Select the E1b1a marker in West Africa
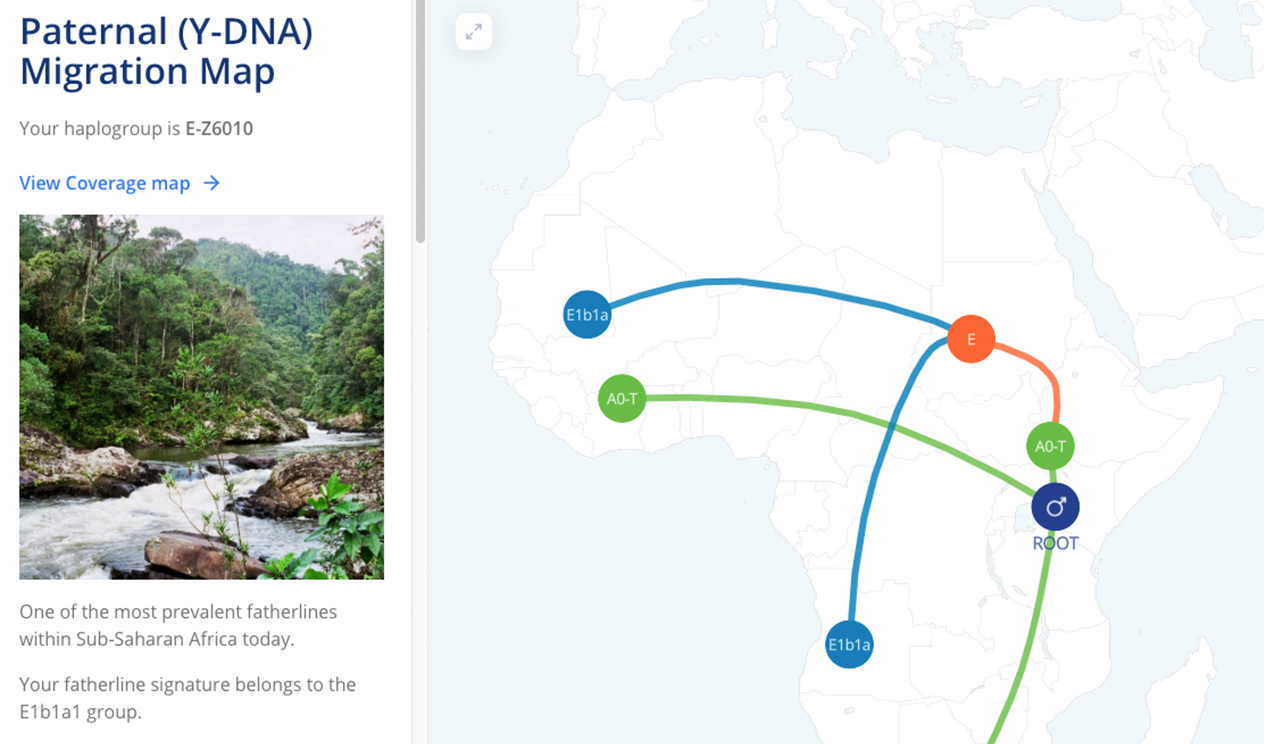Image resolution: width=1264 pixels, height=744 pixels. click(587, 314)
